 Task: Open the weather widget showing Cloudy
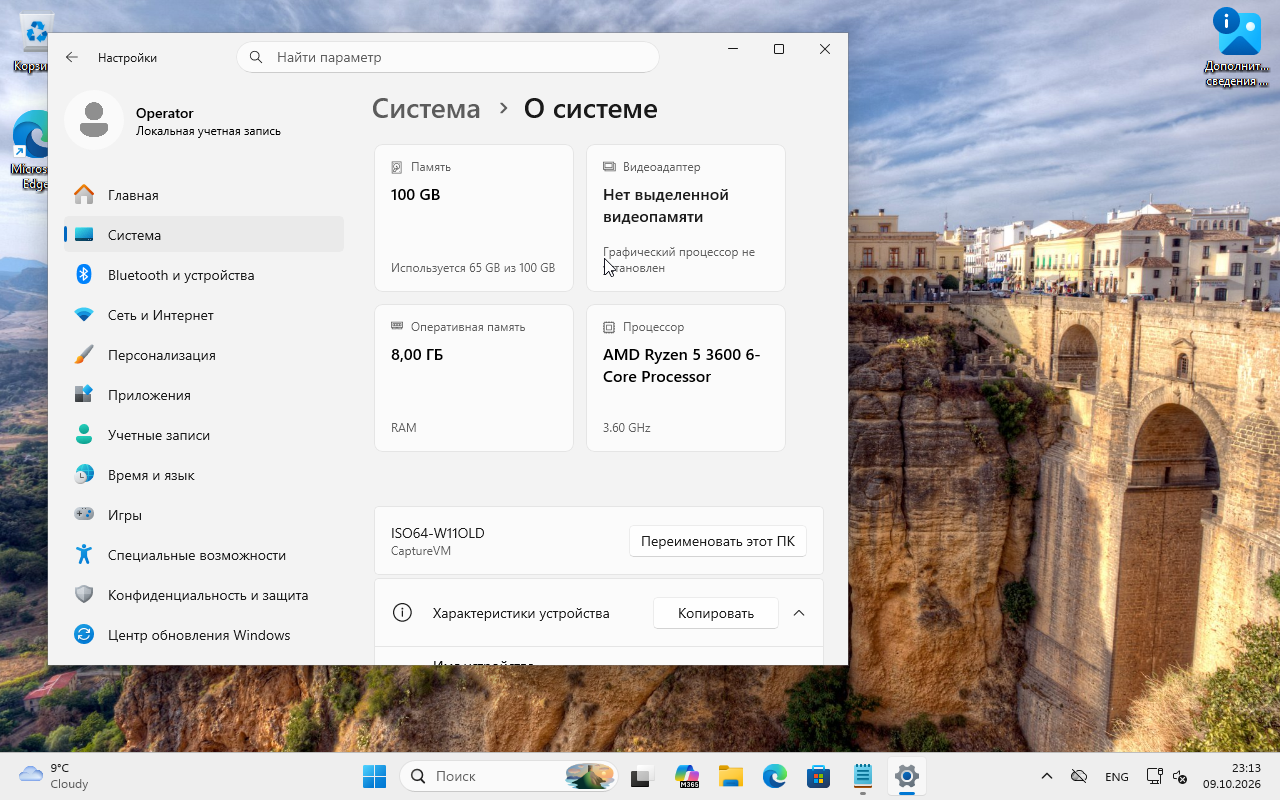55,776
